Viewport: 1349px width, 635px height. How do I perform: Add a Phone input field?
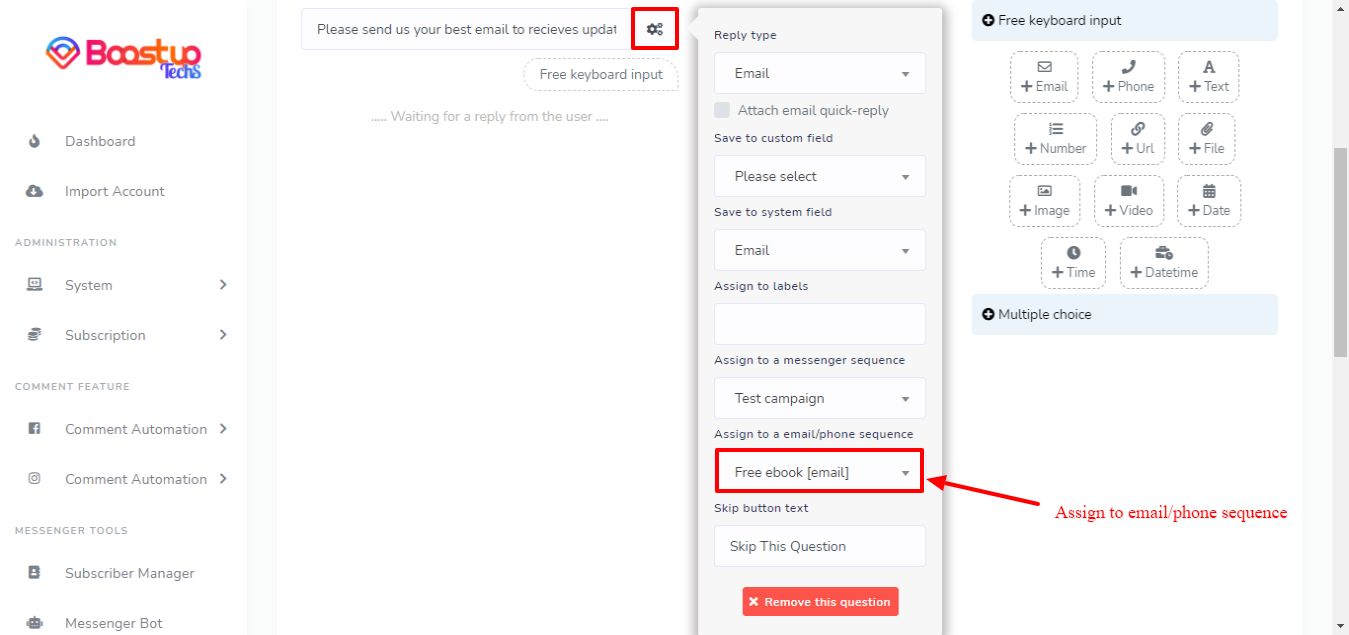1128,77
